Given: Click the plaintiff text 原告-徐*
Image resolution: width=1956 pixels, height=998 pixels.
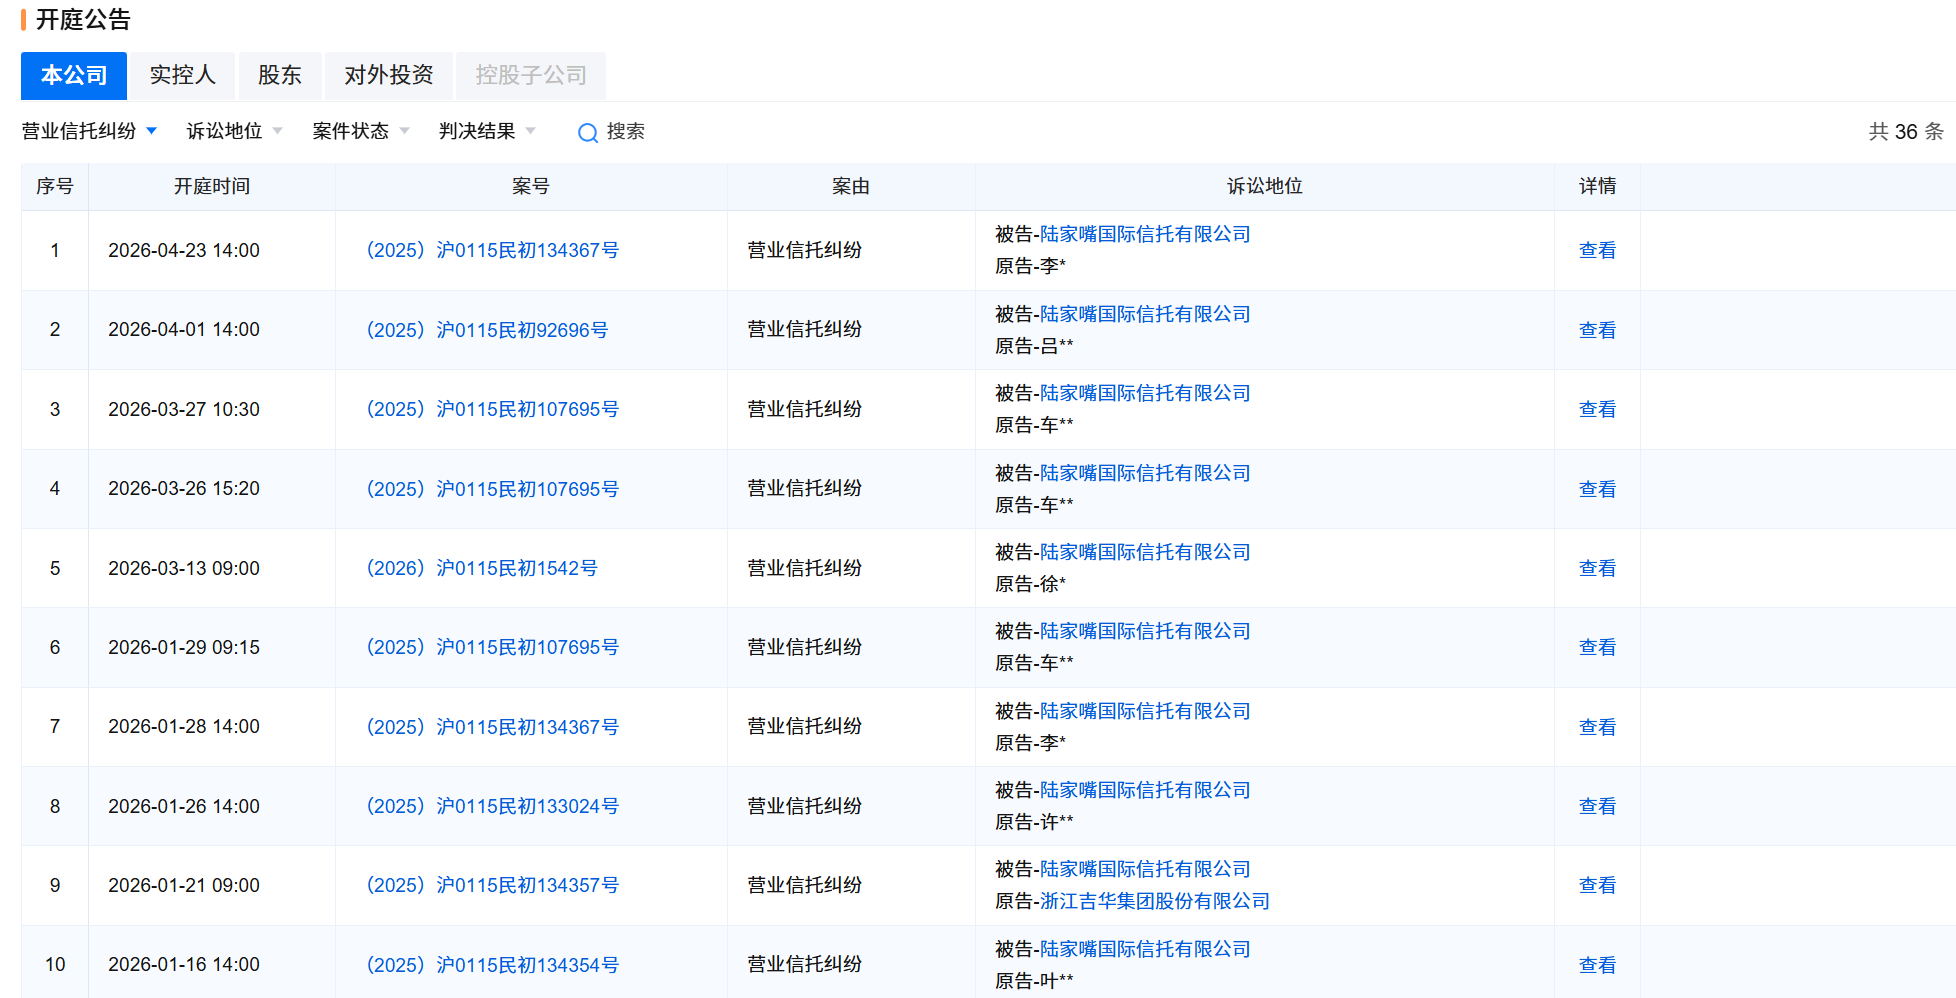Looking at the screenshot, I should click(x=1030, y=584).
